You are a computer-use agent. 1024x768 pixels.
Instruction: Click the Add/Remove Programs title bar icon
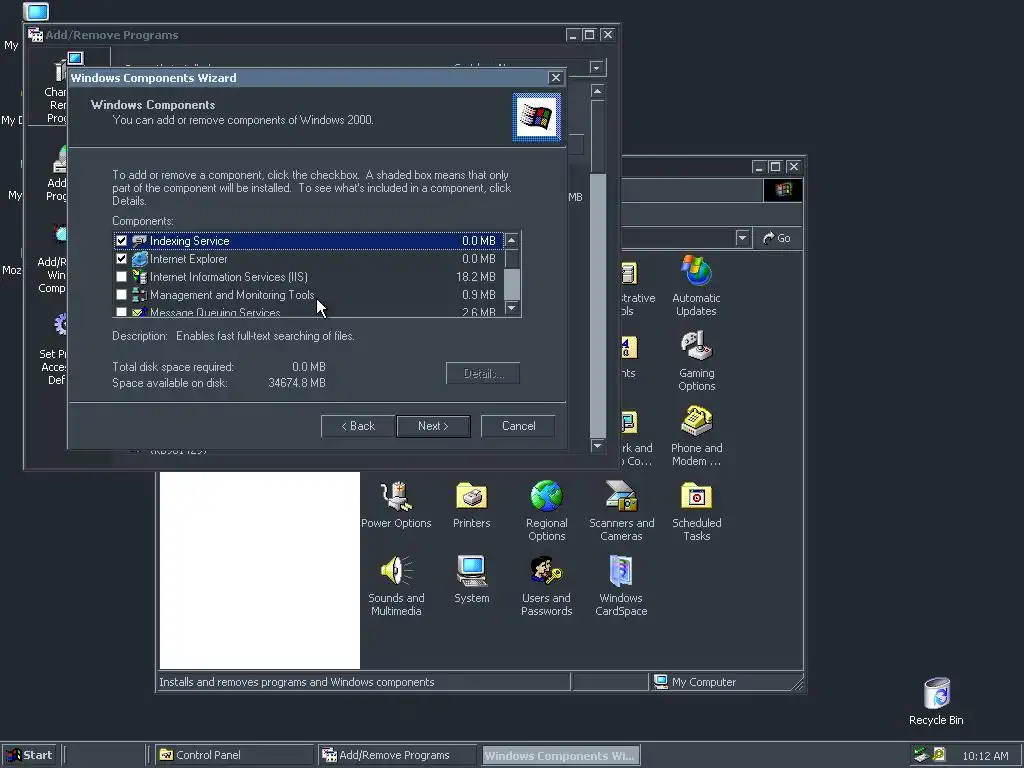35,35
